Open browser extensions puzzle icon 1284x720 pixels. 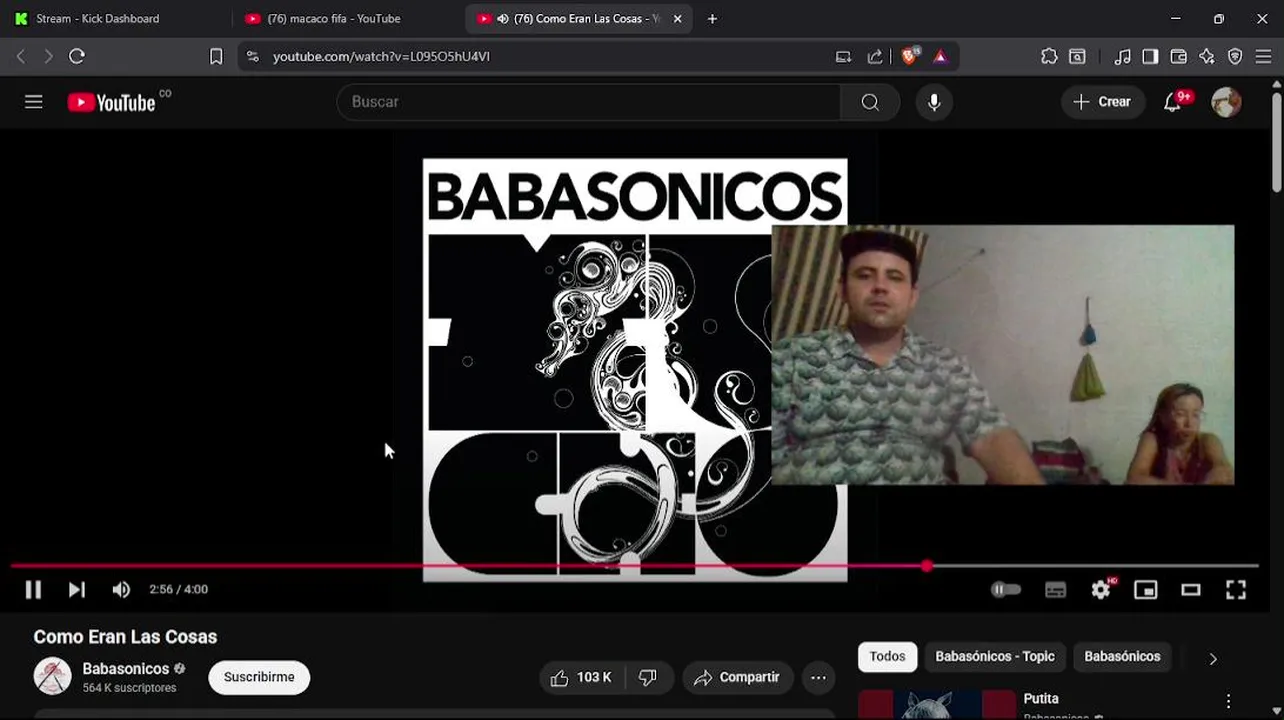click(1049, 56)
